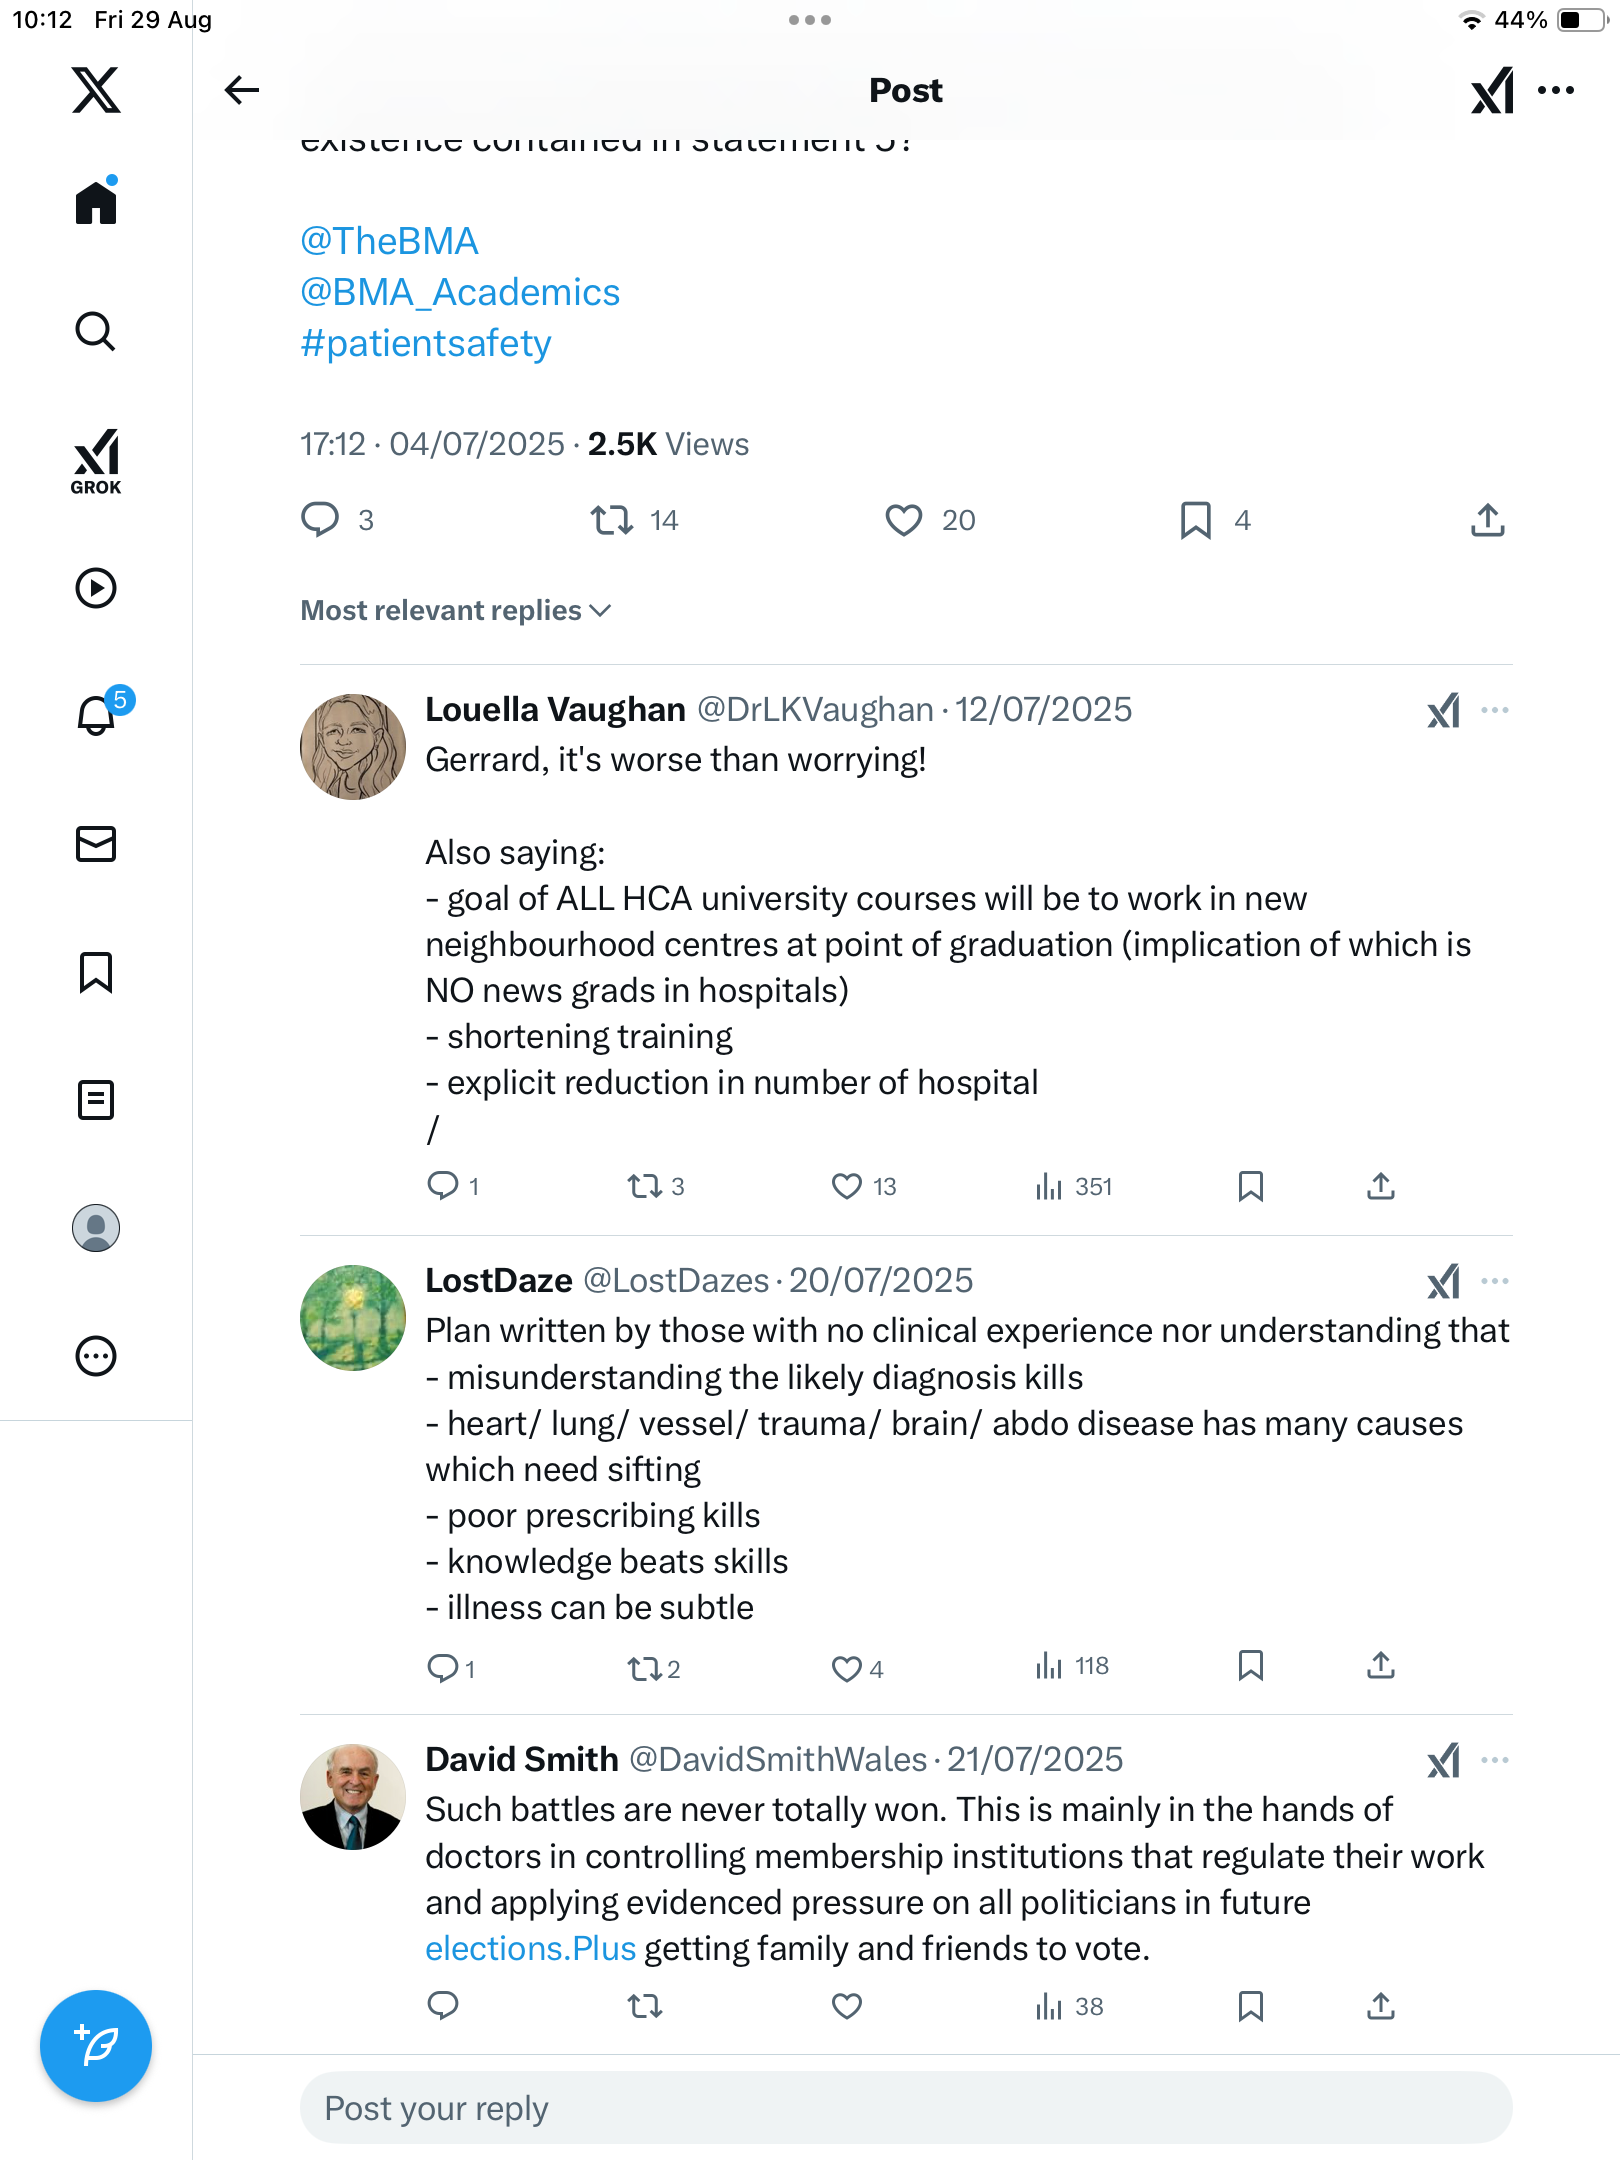Tap the compose new post button
This screenshot has width=1620, height=2160.
tap(96, 2046)
